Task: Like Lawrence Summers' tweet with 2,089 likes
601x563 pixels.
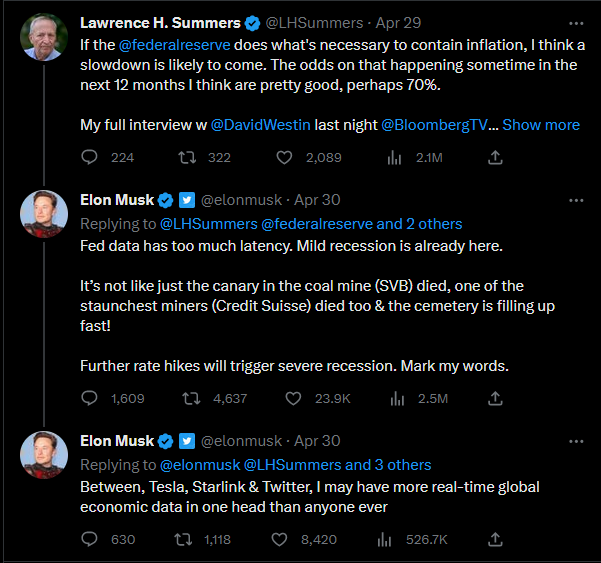Action: (284, 157)
